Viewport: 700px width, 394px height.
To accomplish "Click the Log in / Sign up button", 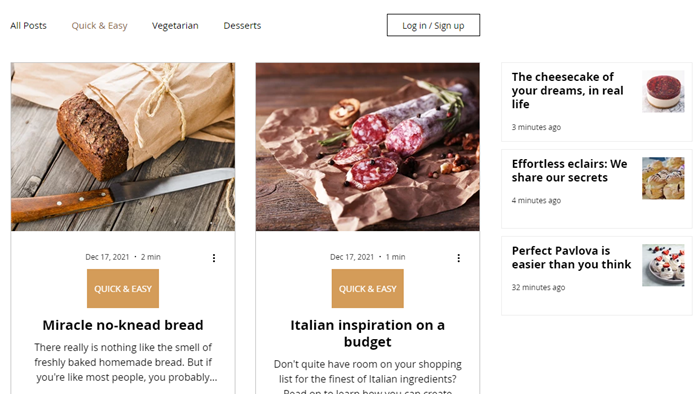I will tap(433, 25).
